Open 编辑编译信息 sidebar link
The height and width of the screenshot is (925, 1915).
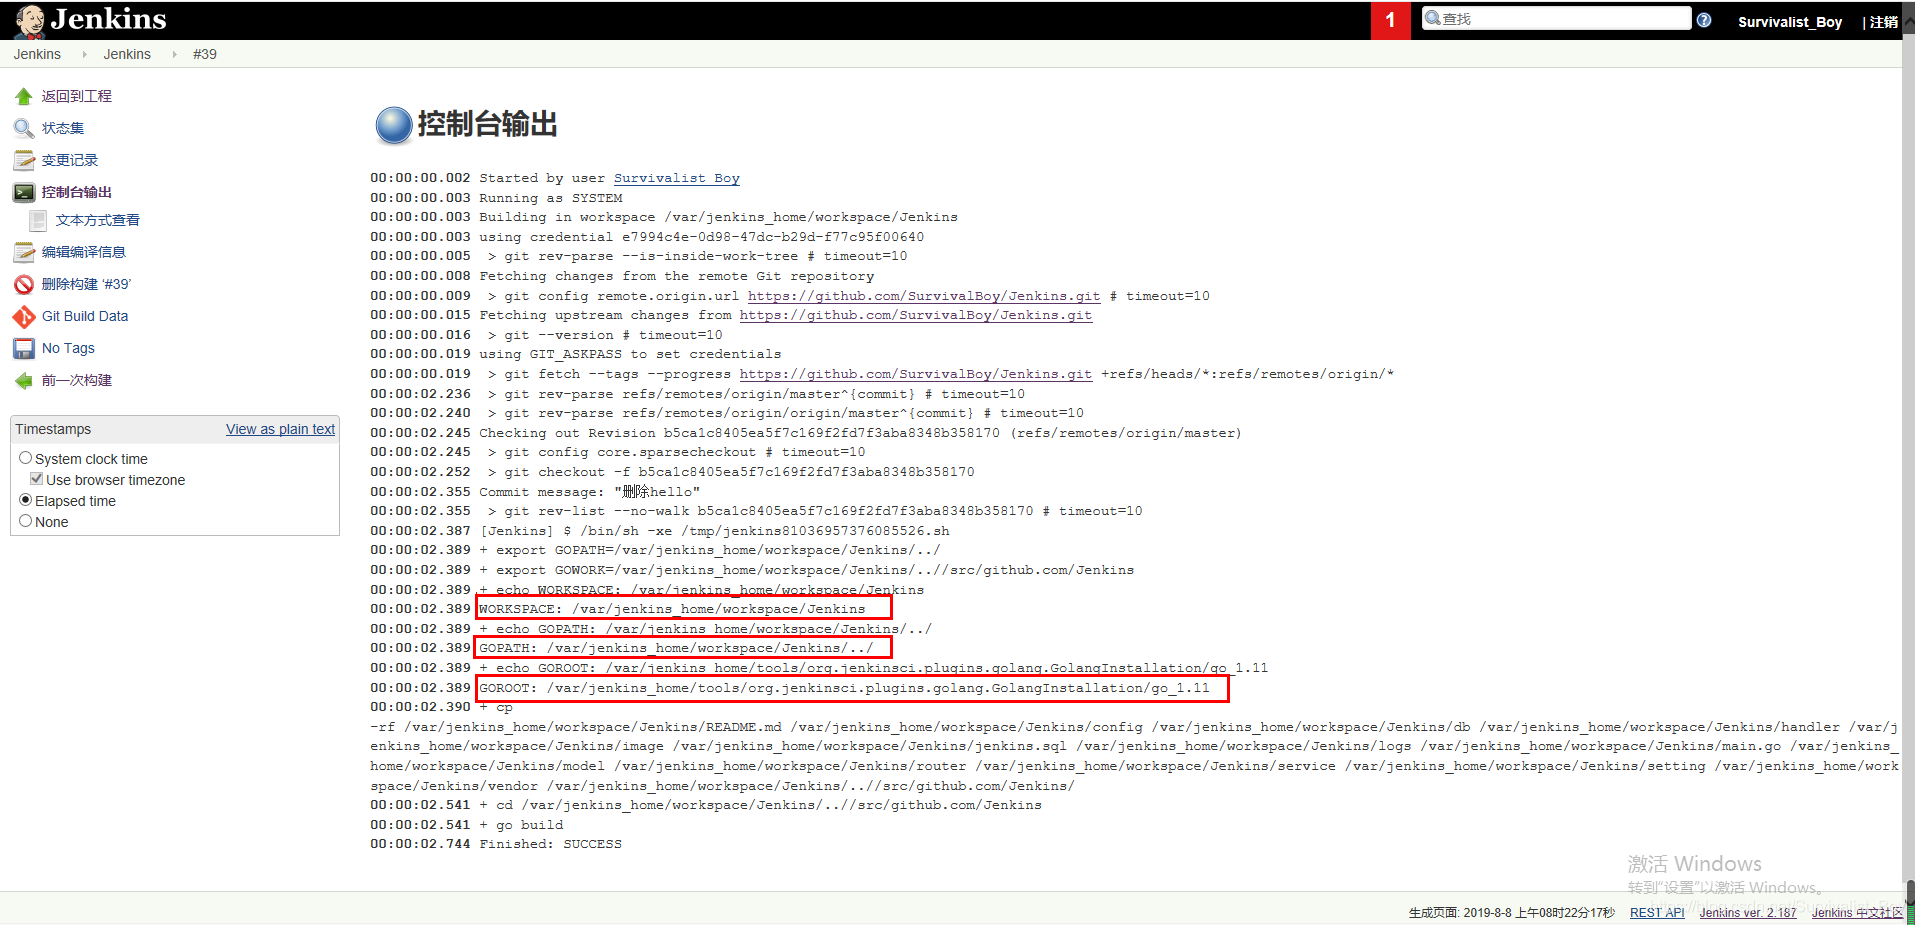click(84, 252)
